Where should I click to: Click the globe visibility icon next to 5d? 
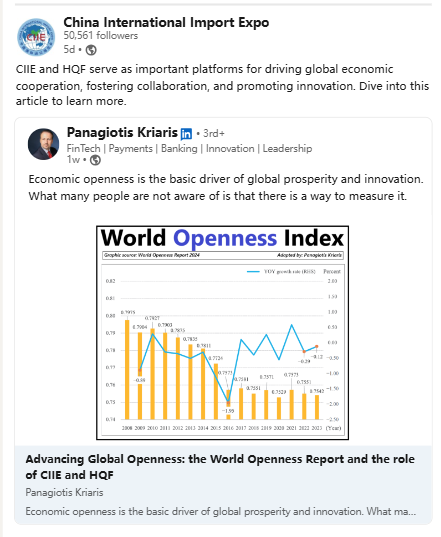[91, 50]
